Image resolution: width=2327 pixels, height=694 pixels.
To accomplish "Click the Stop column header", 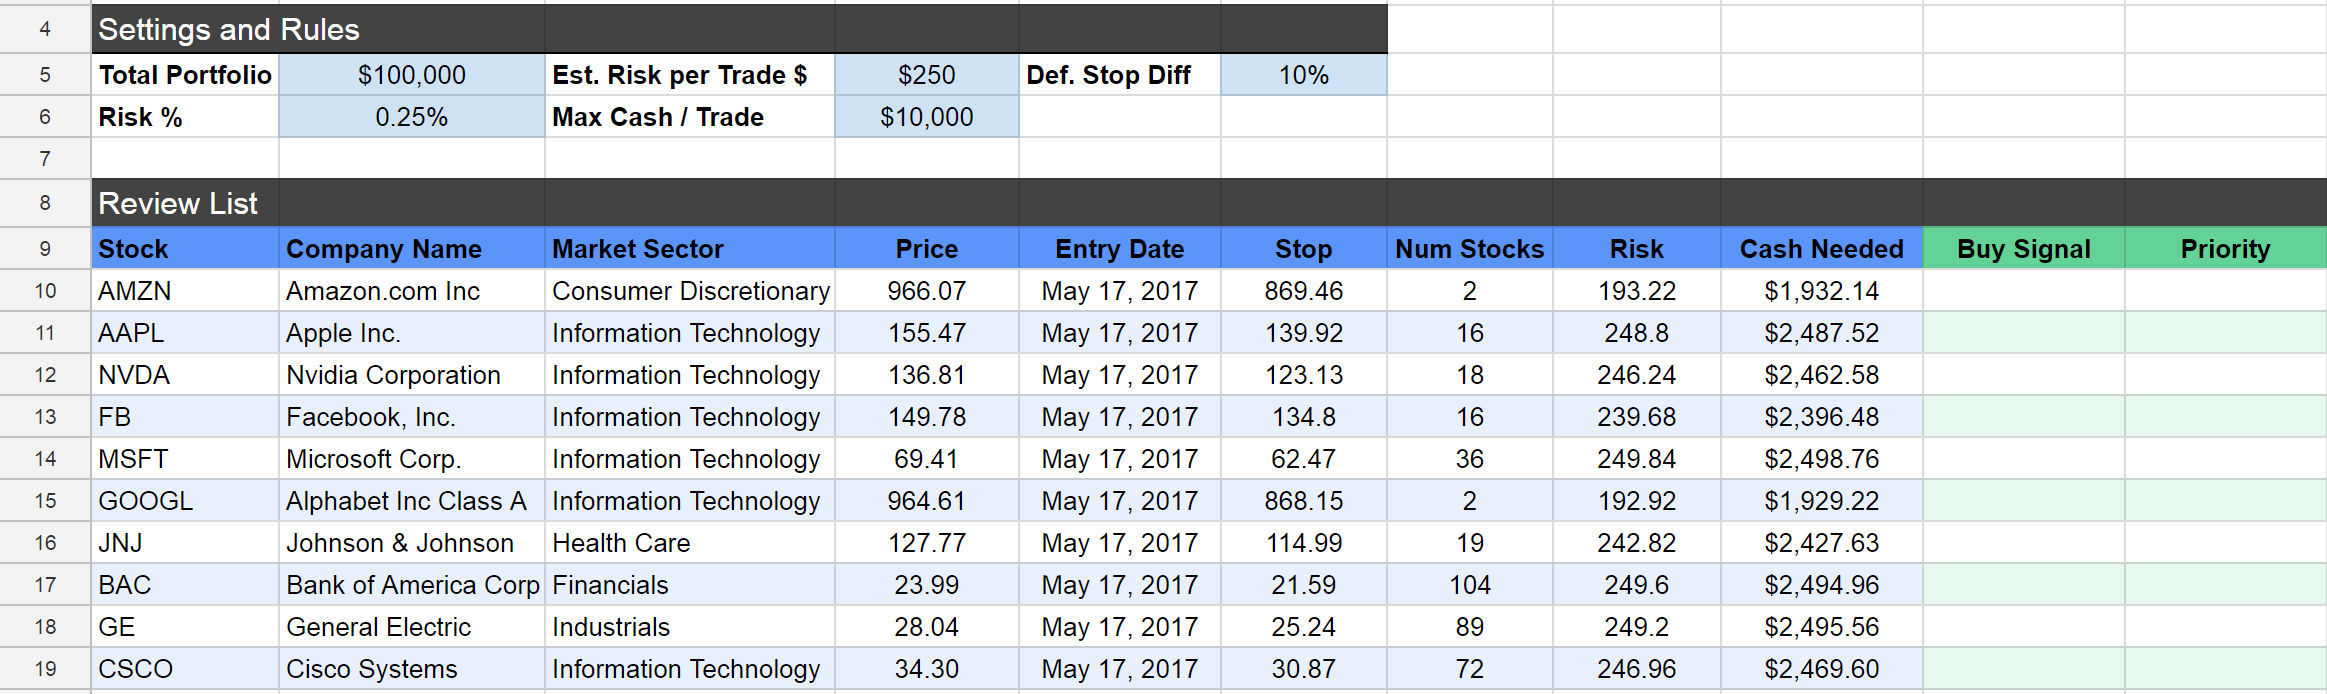I will point(1303,249).
